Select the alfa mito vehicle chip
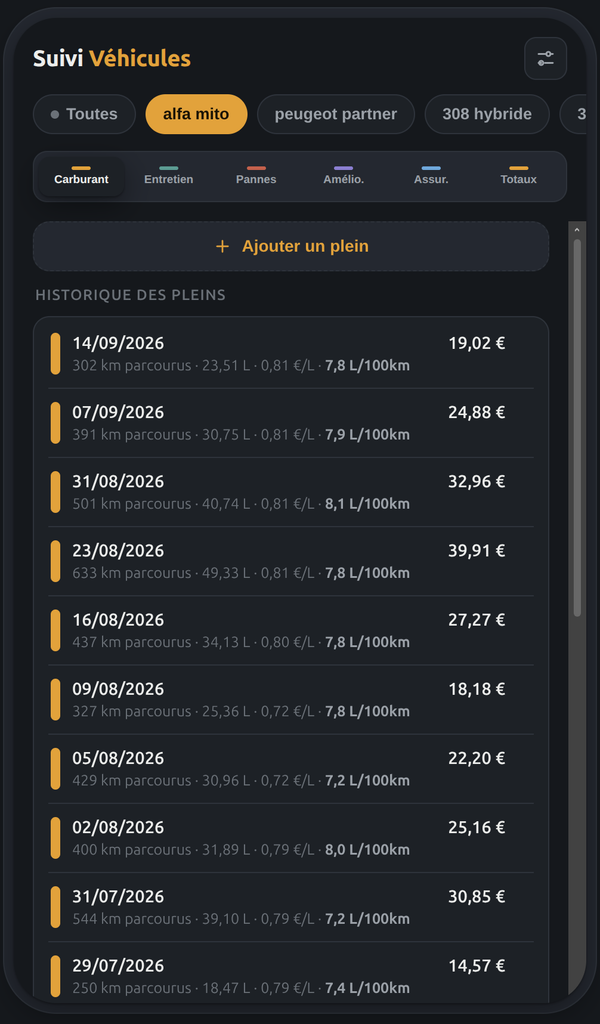This screenshot has width=600, height=1024. coord(196,114)
